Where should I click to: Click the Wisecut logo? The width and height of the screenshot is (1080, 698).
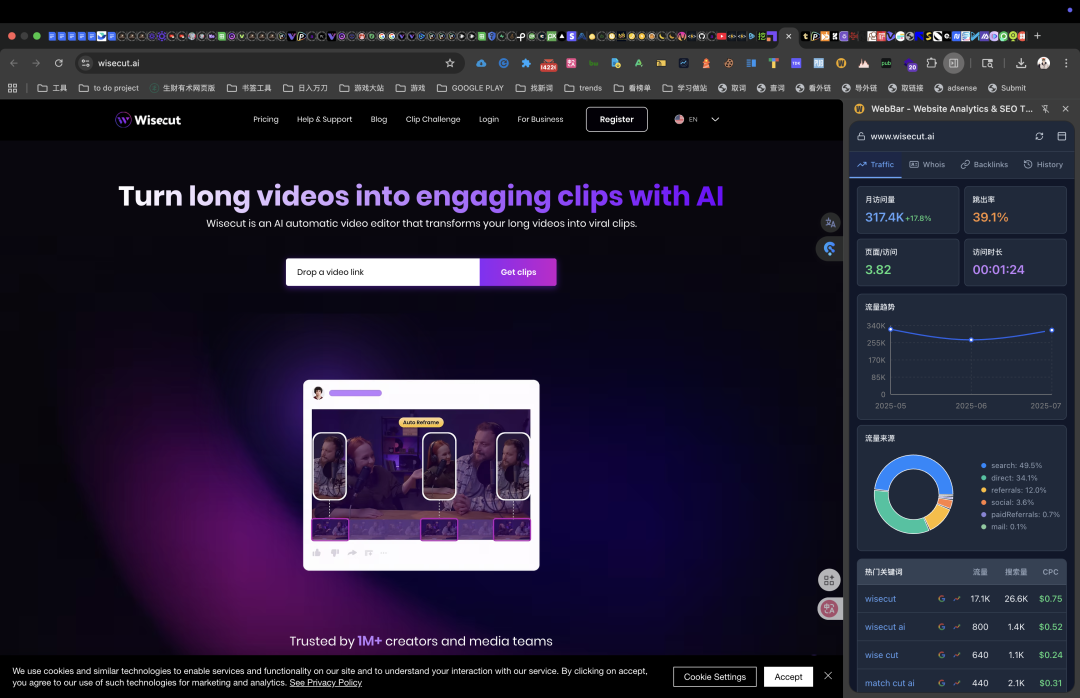click(x=148, y=120)
